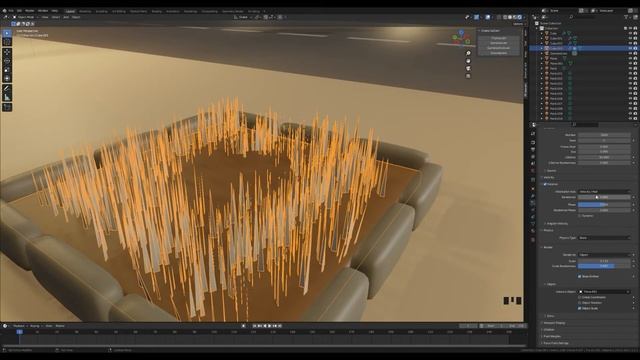640x360 pixels.
Task: Enable the Rotation panel checkbox
Action: point(545,184)
